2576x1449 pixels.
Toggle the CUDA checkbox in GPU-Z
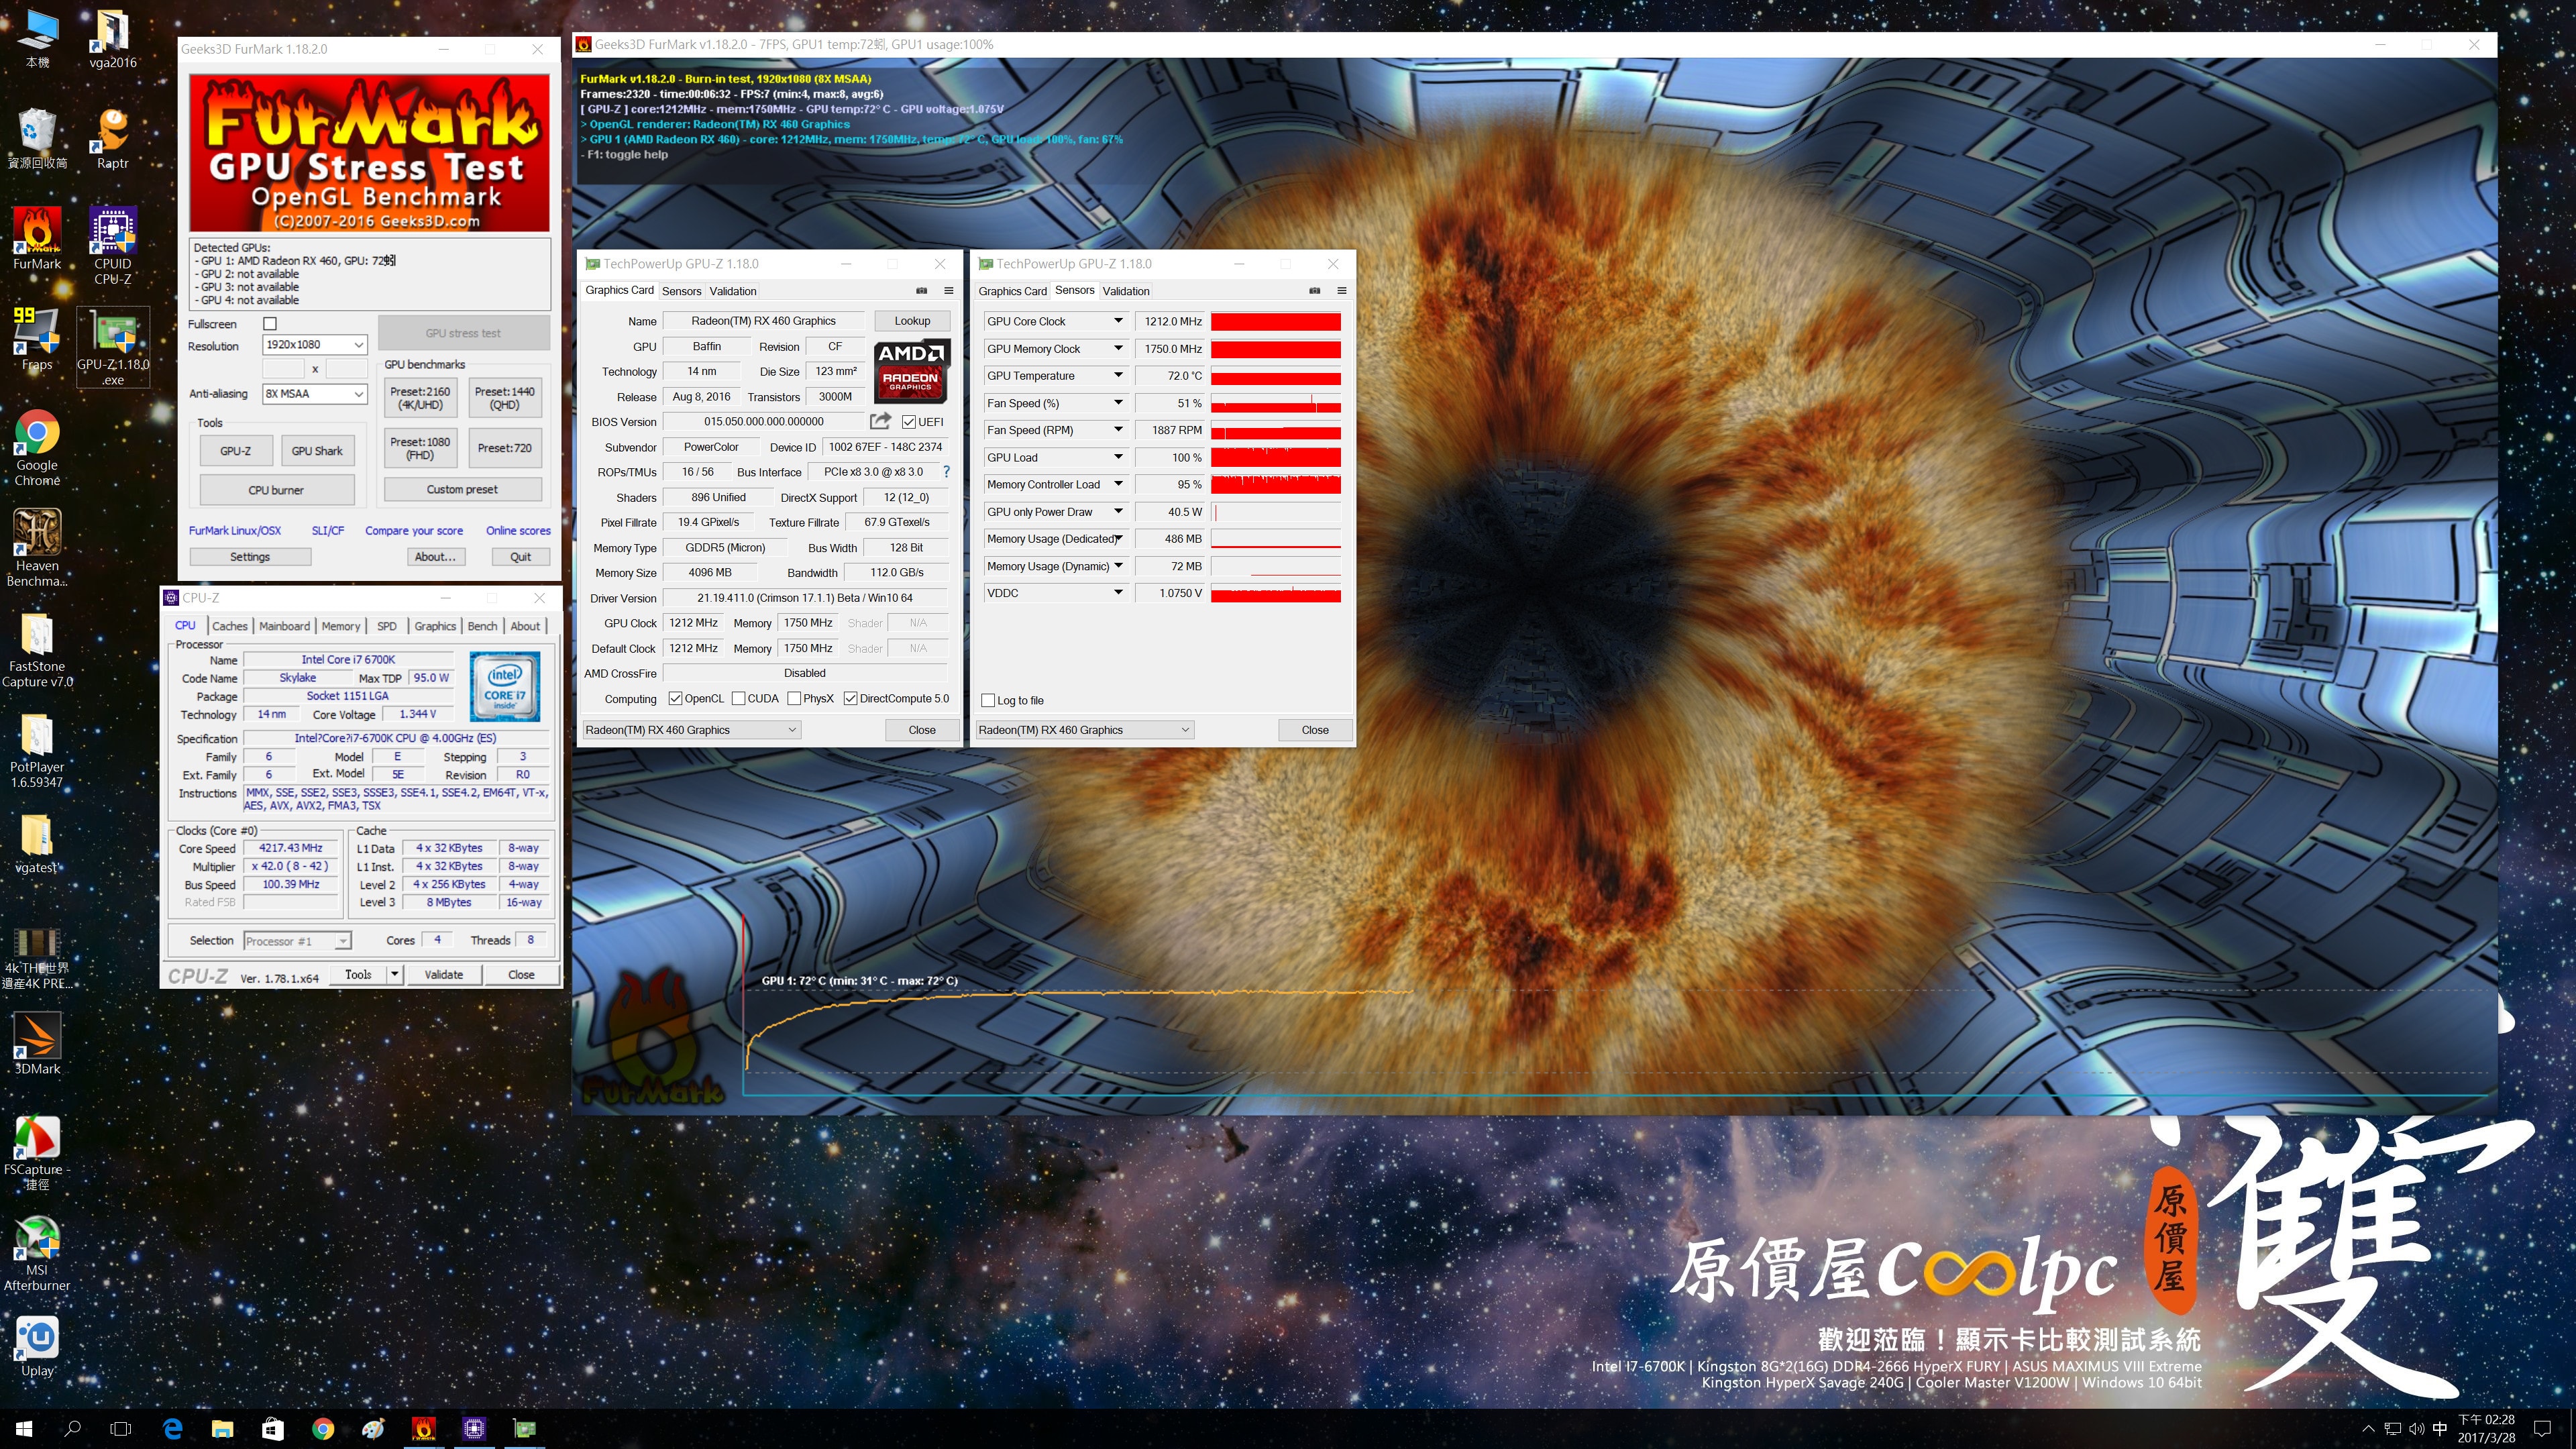(738, 698)
